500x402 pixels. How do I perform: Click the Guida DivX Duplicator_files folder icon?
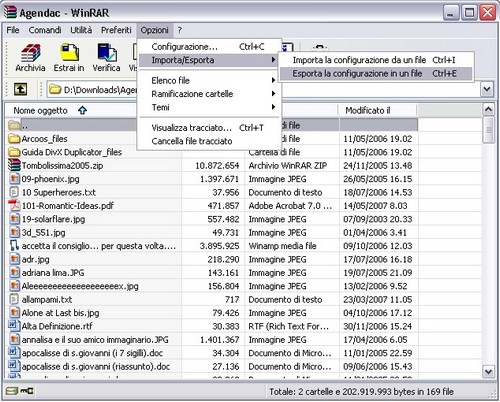coord(14,152)
